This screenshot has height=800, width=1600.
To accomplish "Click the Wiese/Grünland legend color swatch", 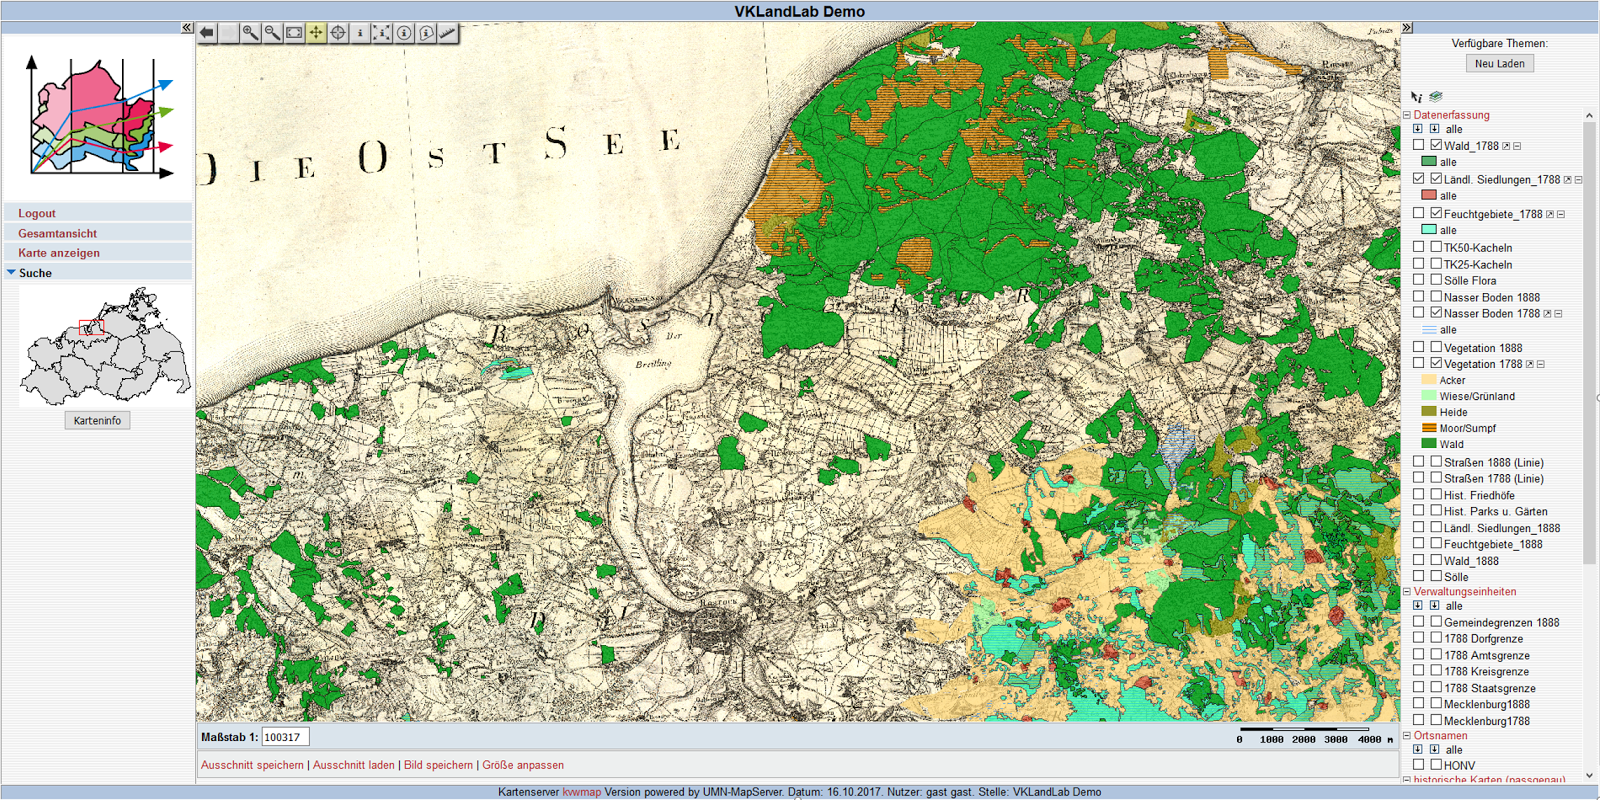I will pyautogui.click(x=1429, y=396).
